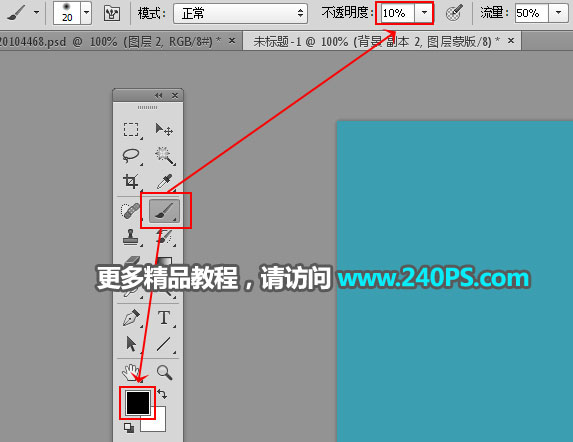Click the 模式 label
Image resolution: width=573 pixels, height=442 pixels.
(x=152, y=14)
